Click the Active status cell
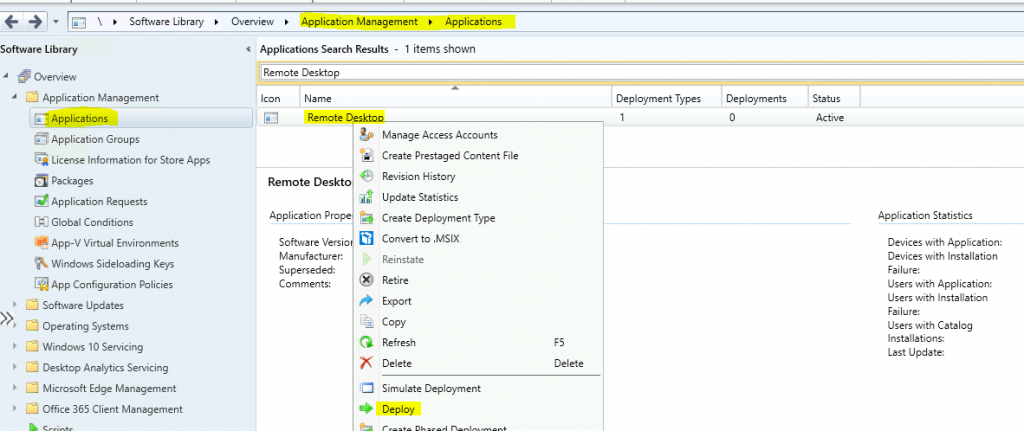 pyautogui.click(x=829, y=118)
